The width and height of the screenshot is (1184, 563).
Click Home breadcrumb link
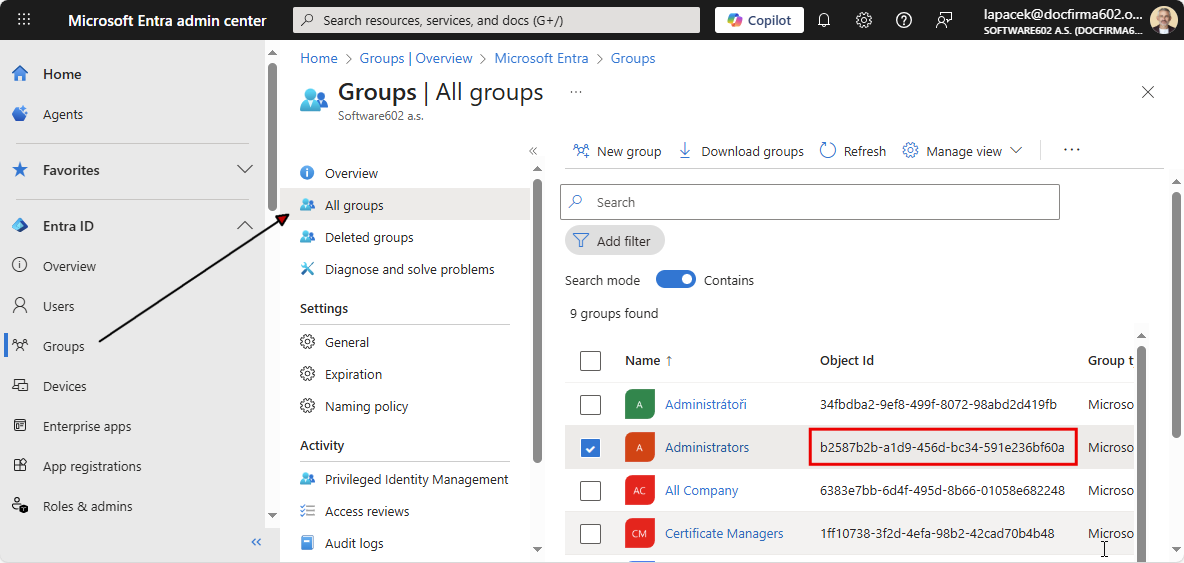tap(319, 58)
